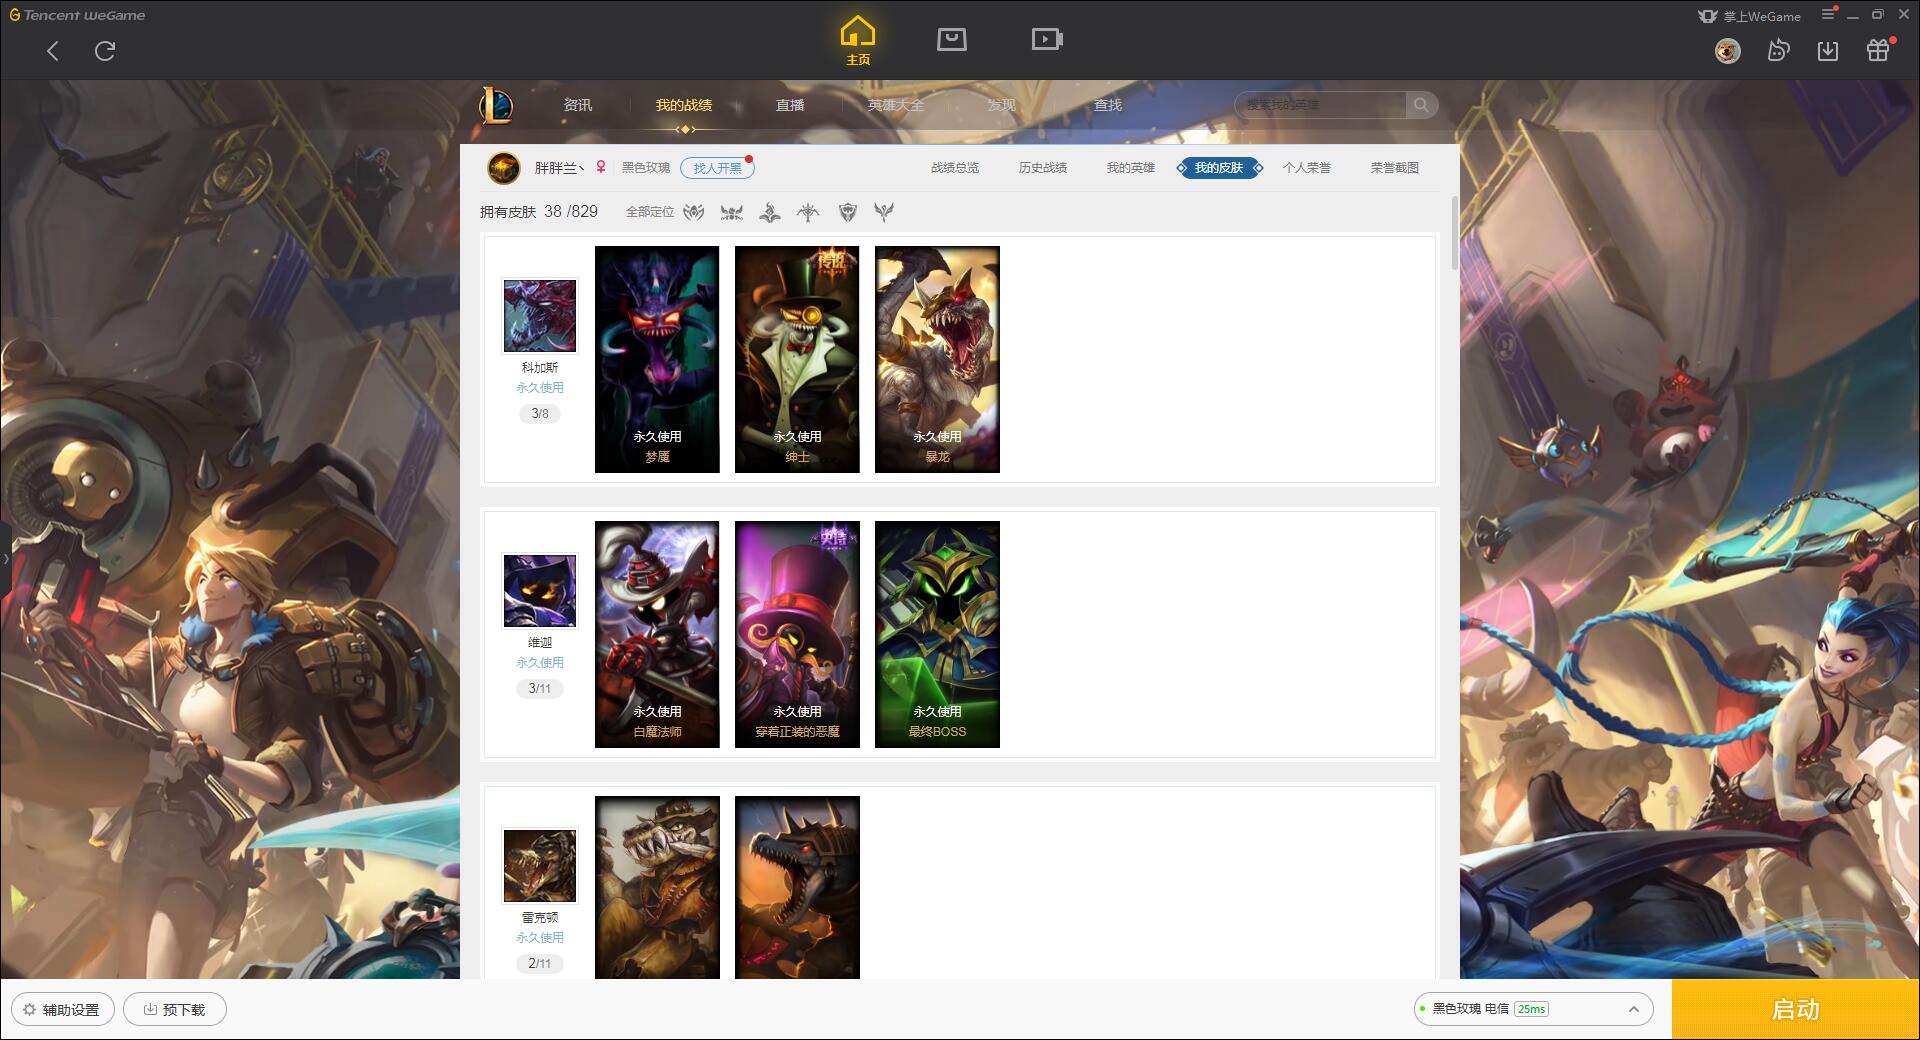Open the 绅士 skin card

click(x=797, y=359)
